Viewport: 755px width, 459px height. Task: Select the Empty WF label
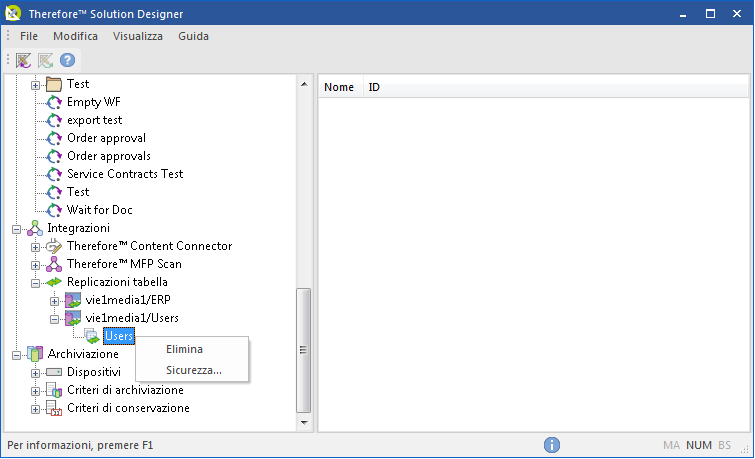tap(94, 102)
